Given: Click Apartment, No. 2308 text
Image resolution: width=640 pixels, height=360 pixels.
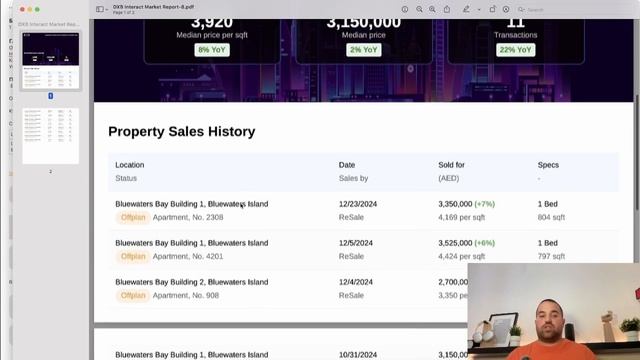Looking at the screenshot, I should [188, 217].
